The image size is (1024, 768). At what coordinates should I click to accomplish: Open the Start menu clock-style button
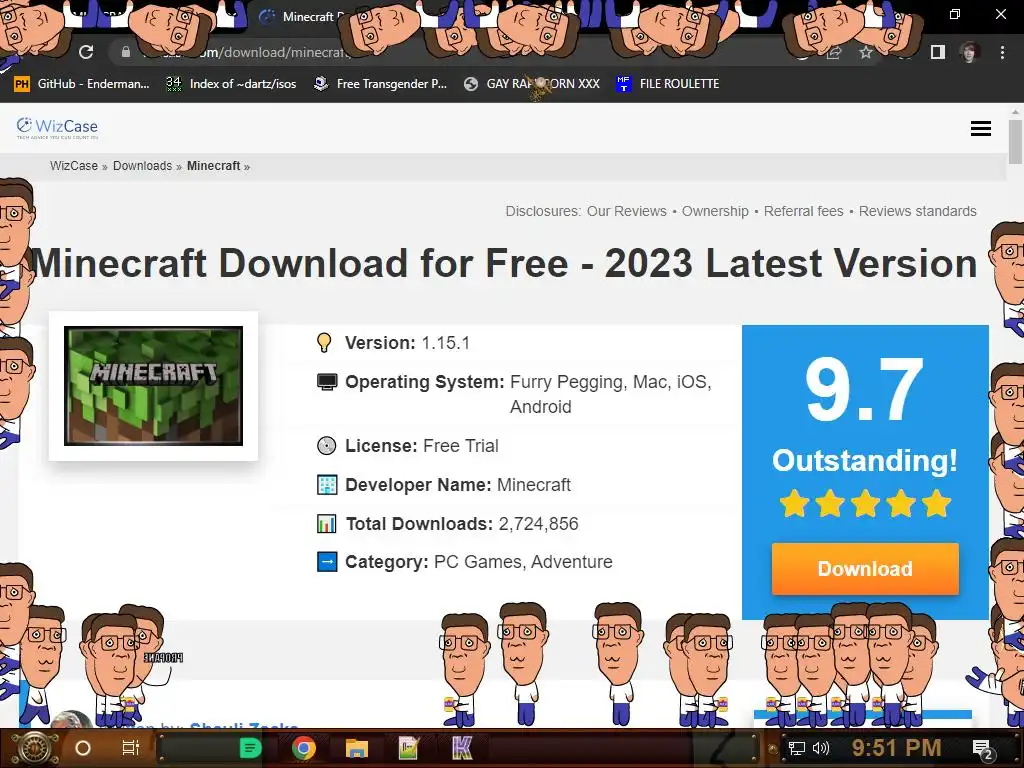point(35,748)
